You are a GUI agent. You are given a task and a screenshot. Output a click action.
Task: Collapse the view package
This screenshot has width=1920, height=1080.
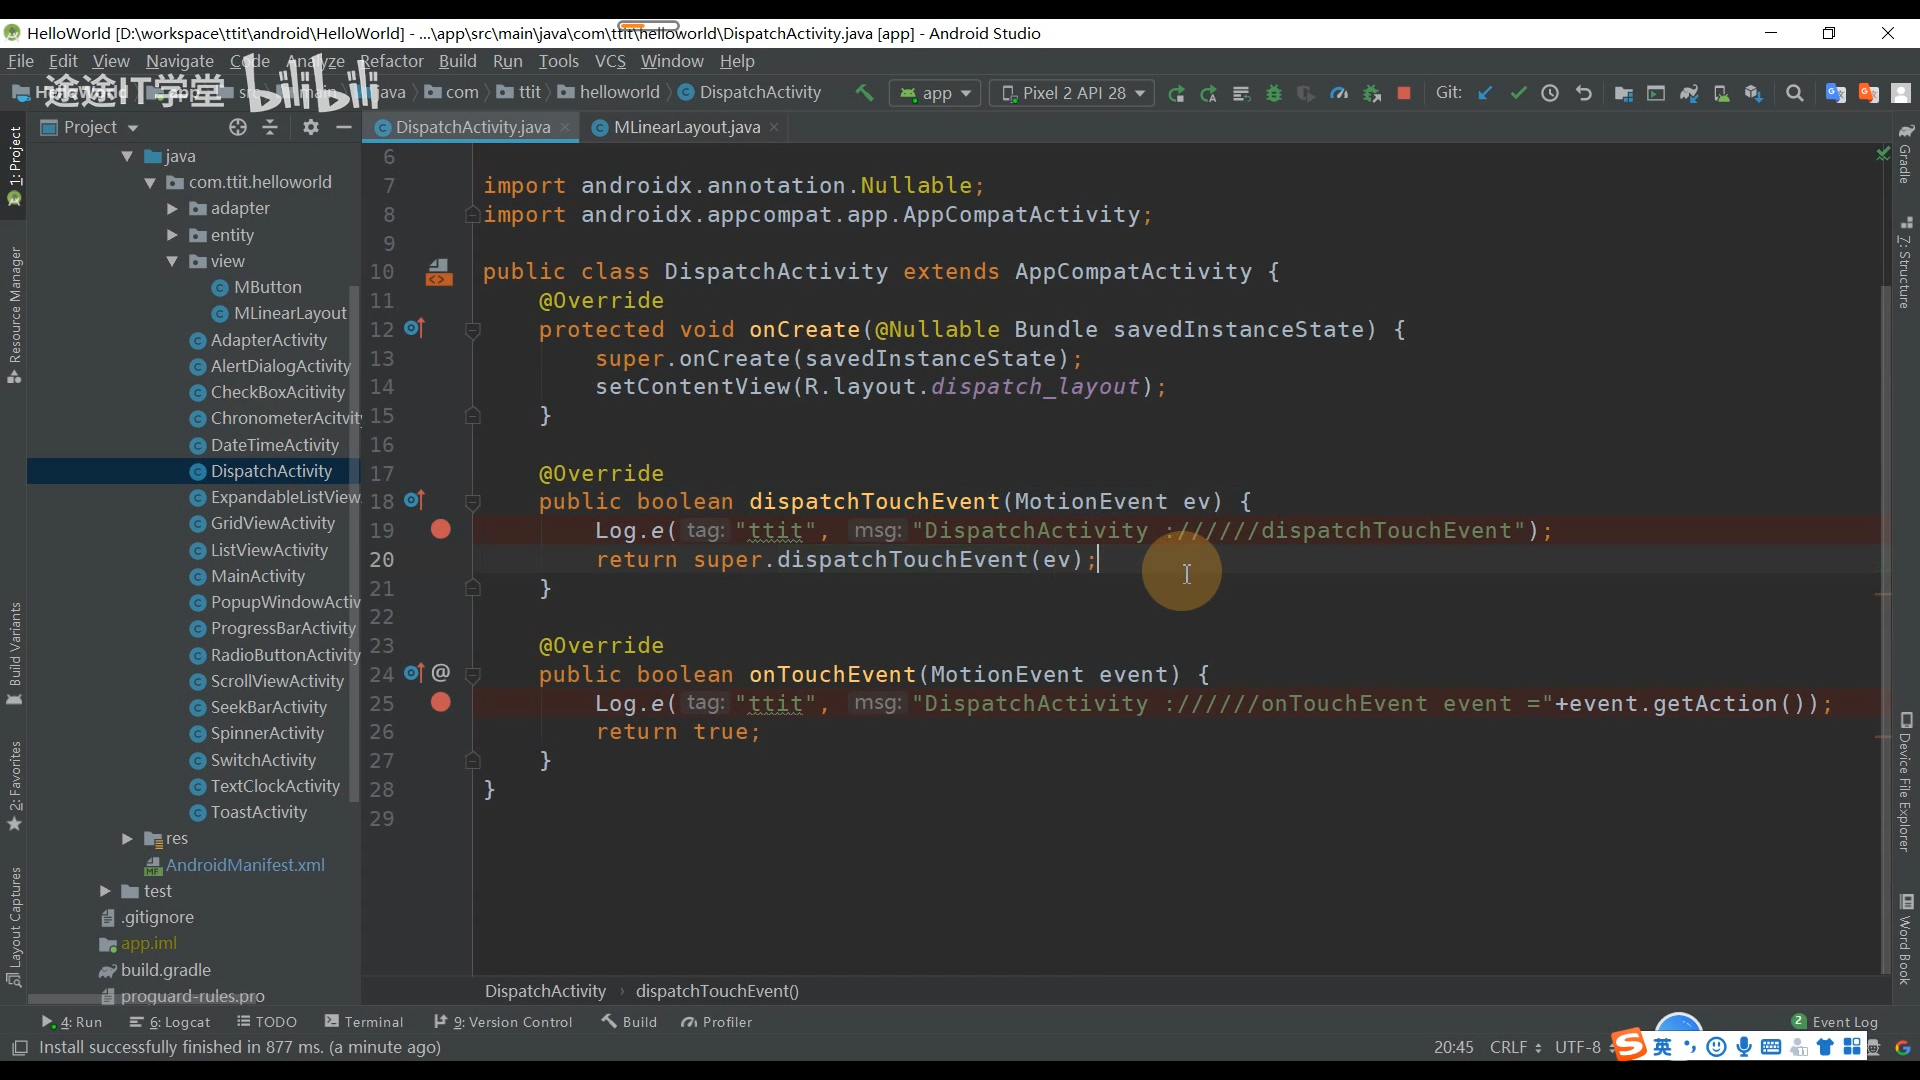coord(172,261)
